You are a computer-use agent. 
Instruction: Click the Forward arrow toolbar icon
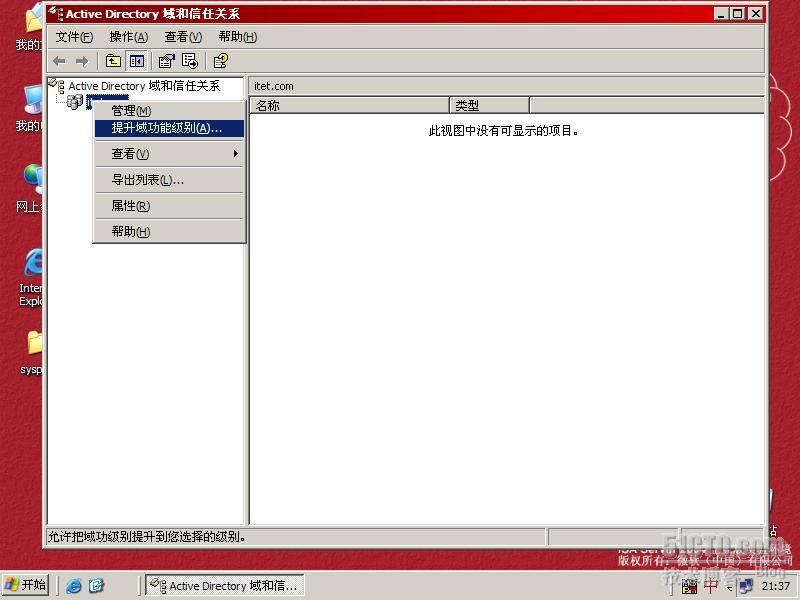point(82,61)
